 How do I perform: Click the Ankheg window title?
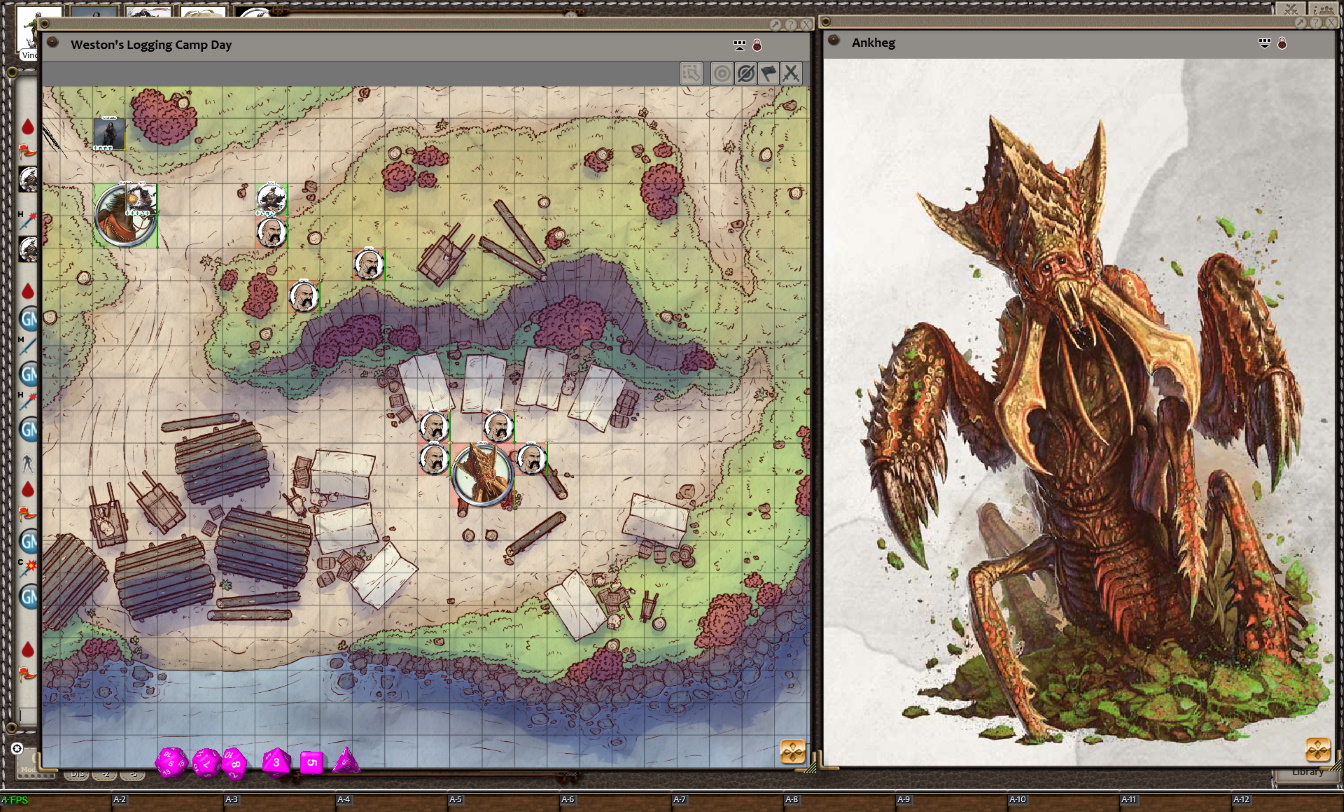(874, 43)
